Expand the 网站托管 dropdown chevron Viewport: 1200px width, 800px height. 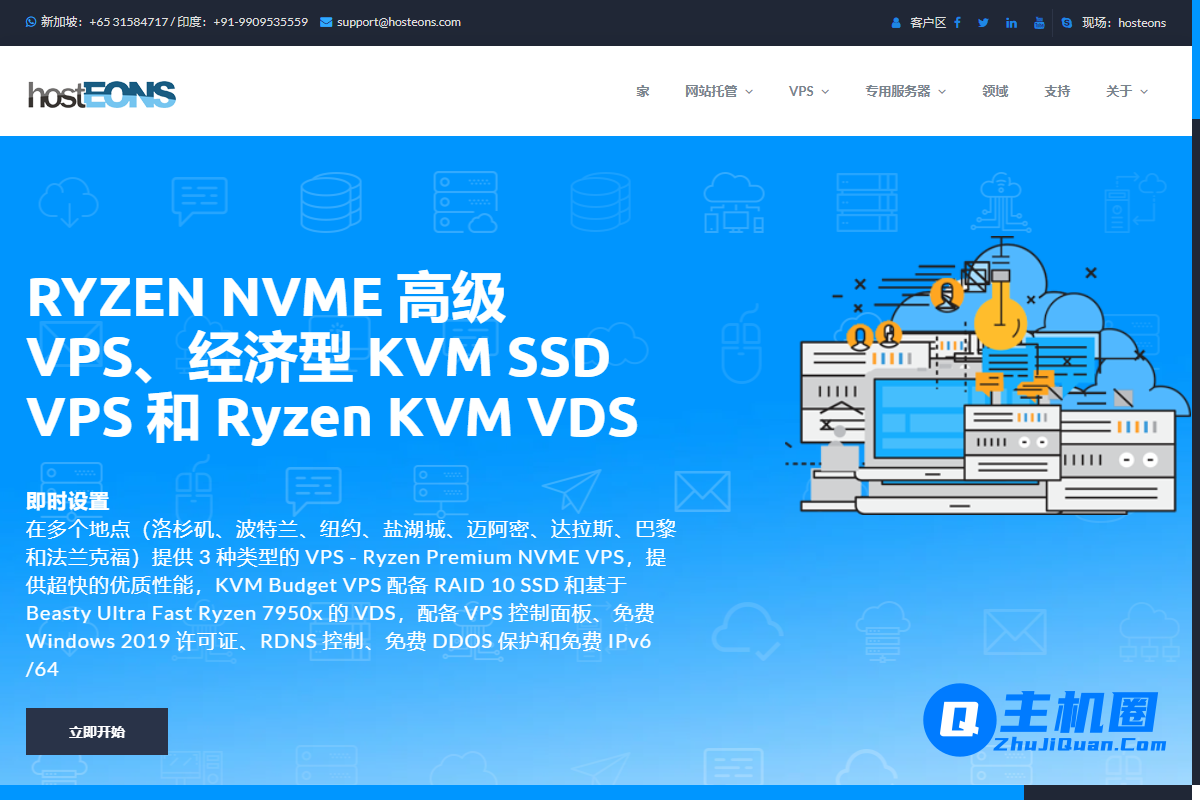(x=749, y=92)
